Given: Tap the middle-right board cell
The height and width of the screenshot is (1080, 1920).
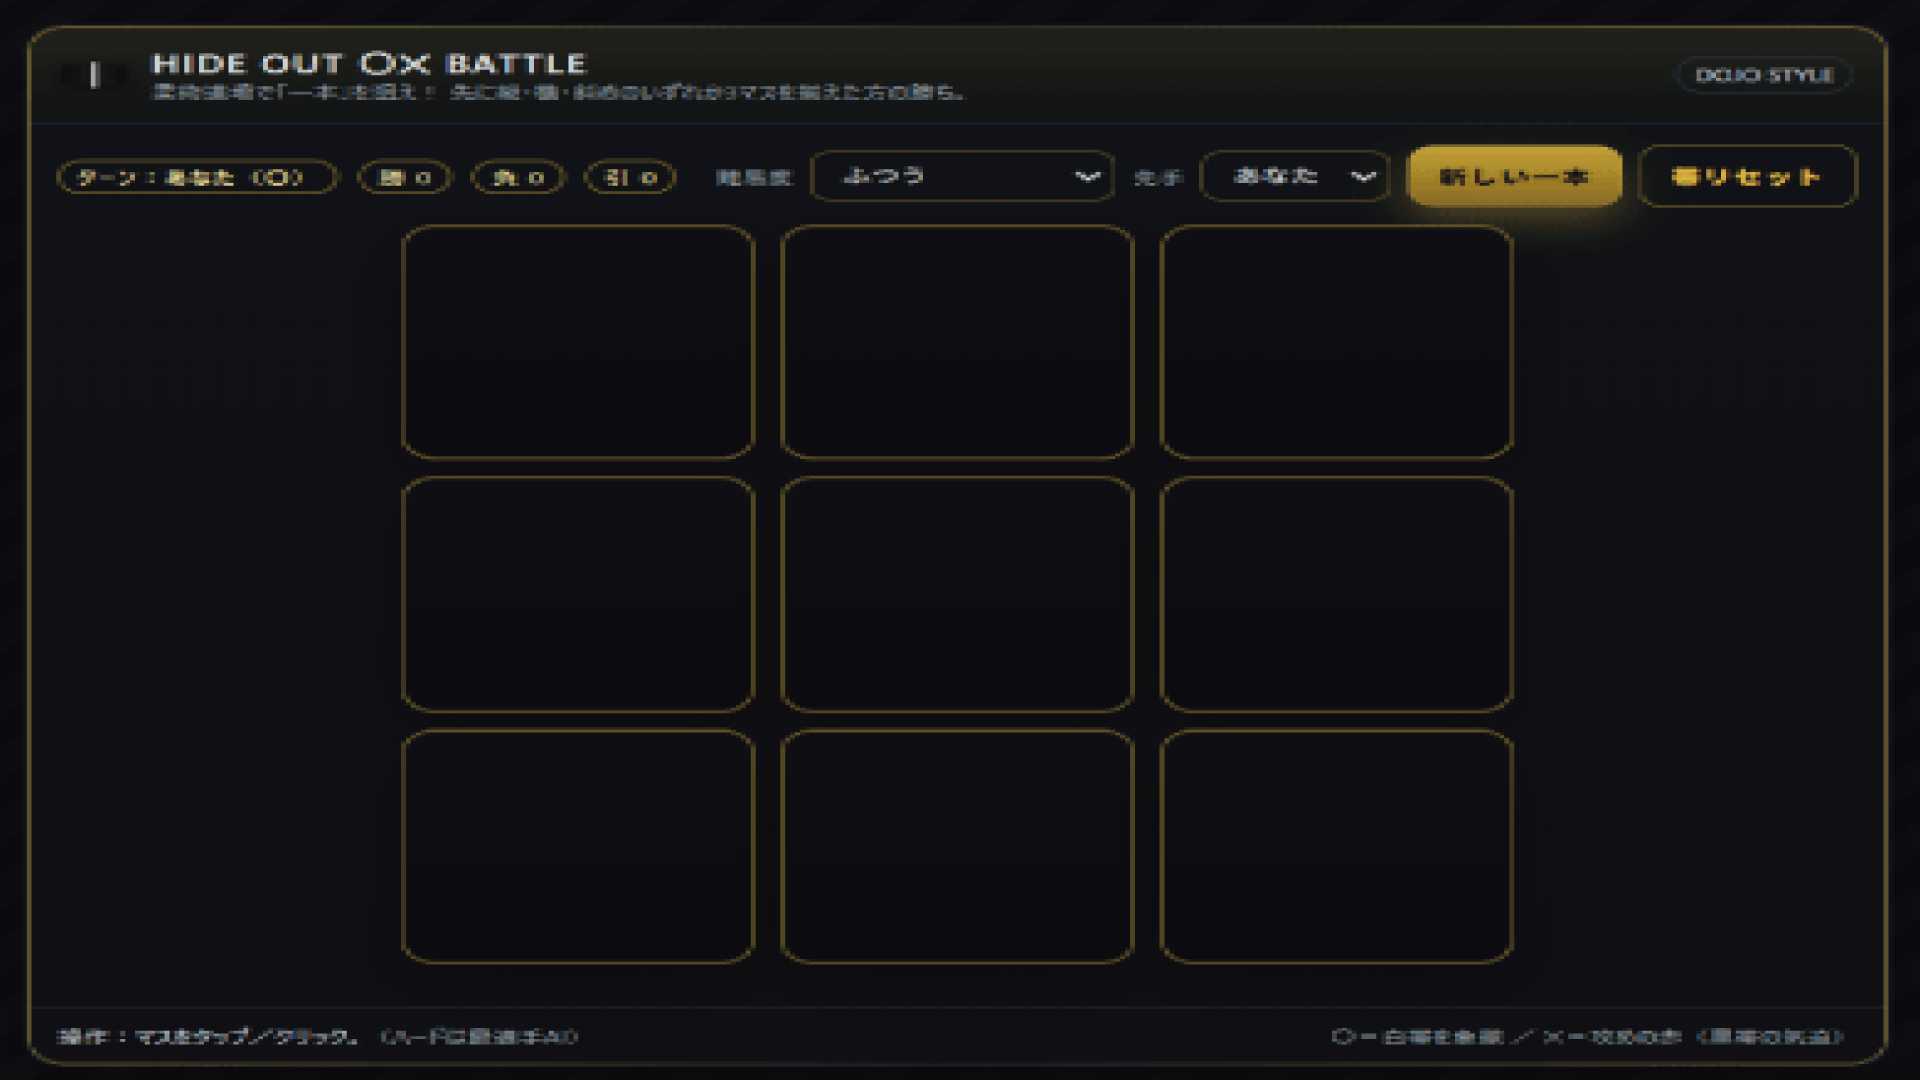Looking at the screenshot, I should click(x=1336, y=594).
